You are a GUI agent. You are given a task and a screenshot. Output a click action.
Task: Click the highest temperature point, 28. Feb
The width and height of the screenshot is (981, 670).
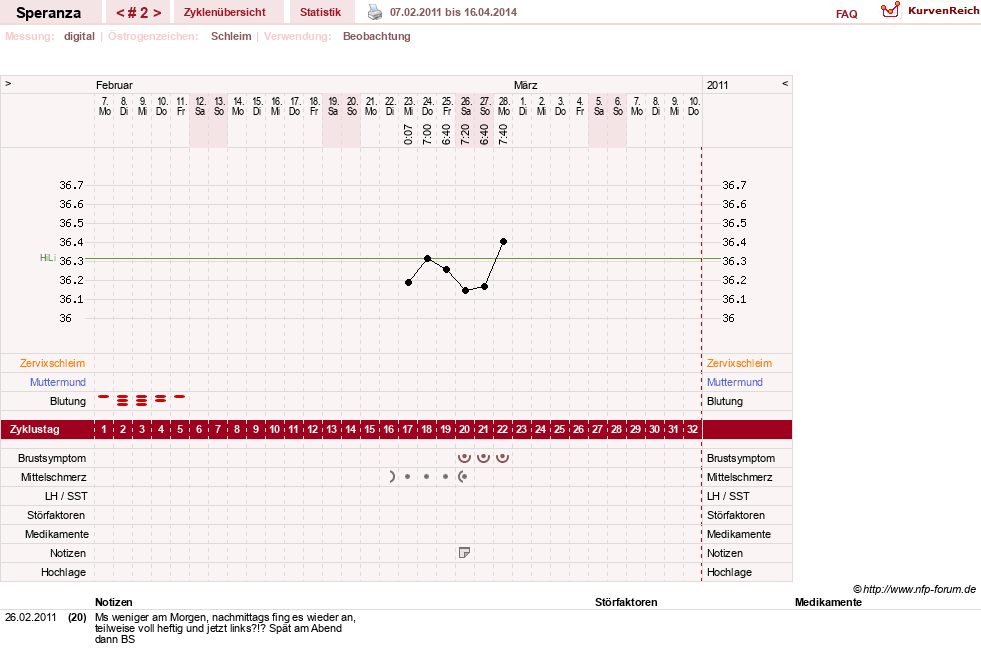[504, 241]
